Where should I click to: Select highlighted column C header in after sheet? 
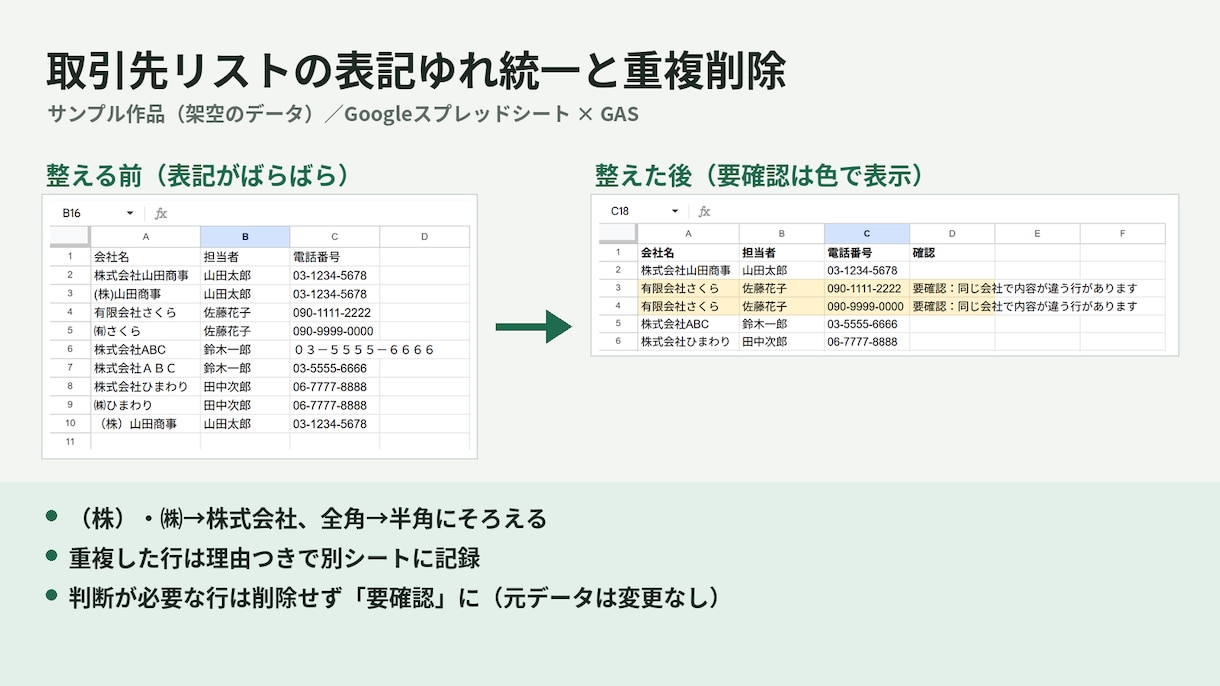click(x=867, y=234)
